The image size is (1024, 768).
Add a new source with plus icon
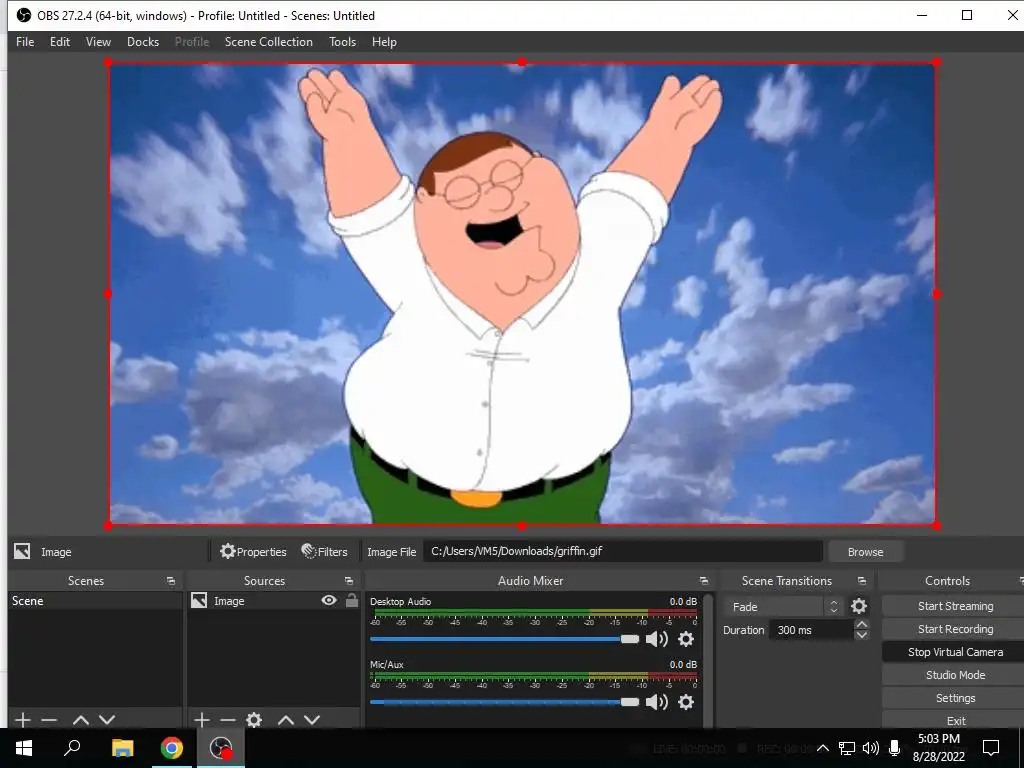pyautogui.click(x=202, y=720)
